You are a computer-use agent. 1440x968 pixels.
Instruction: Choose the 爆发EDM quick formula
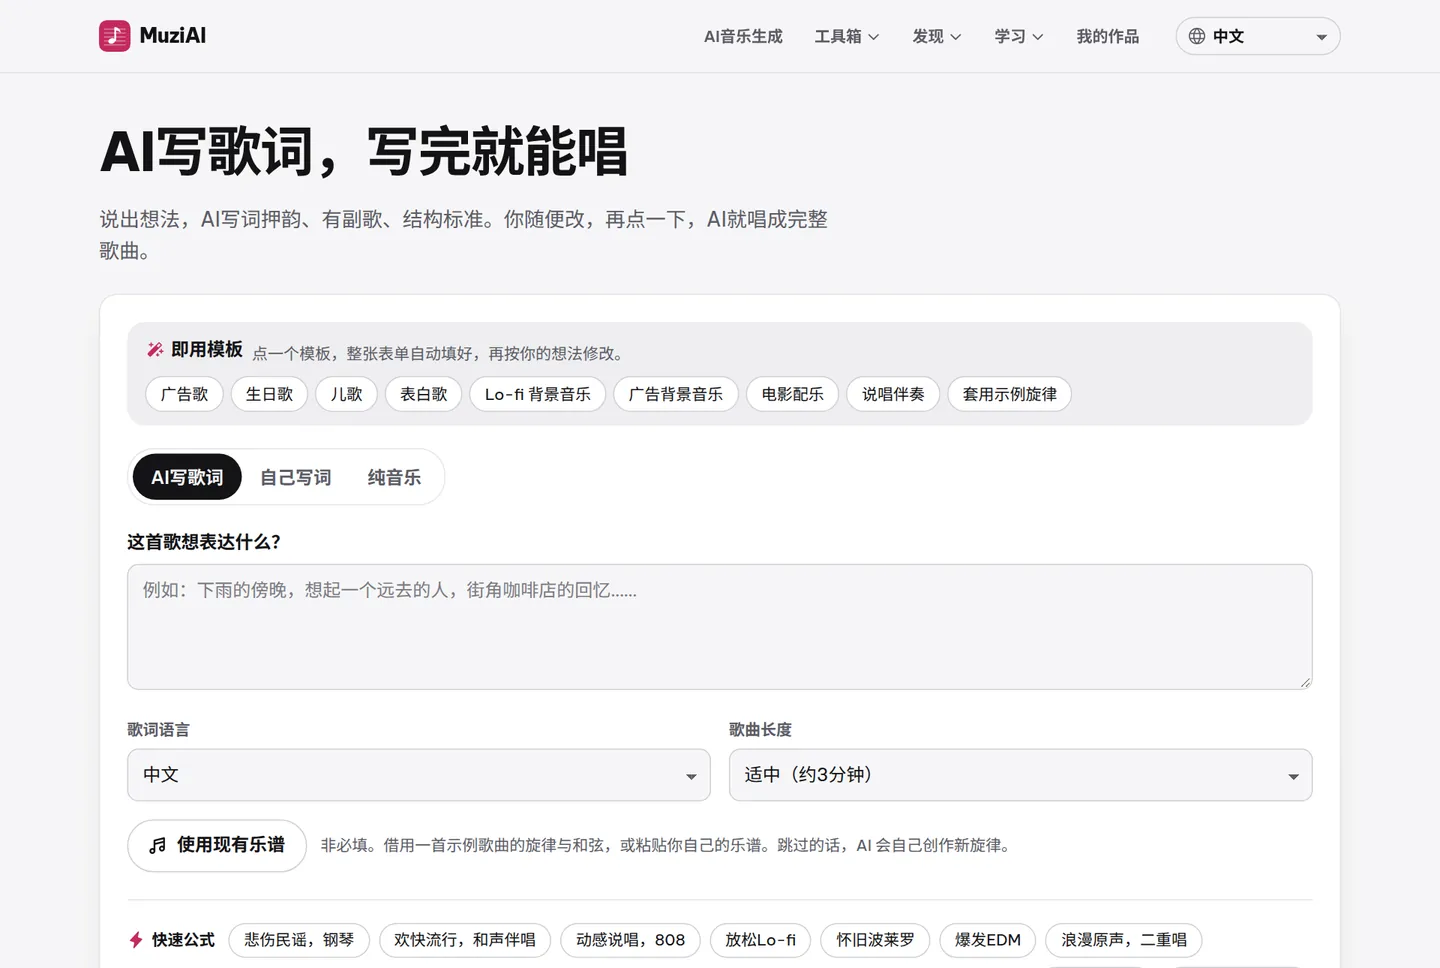click(x=988, y=940)
